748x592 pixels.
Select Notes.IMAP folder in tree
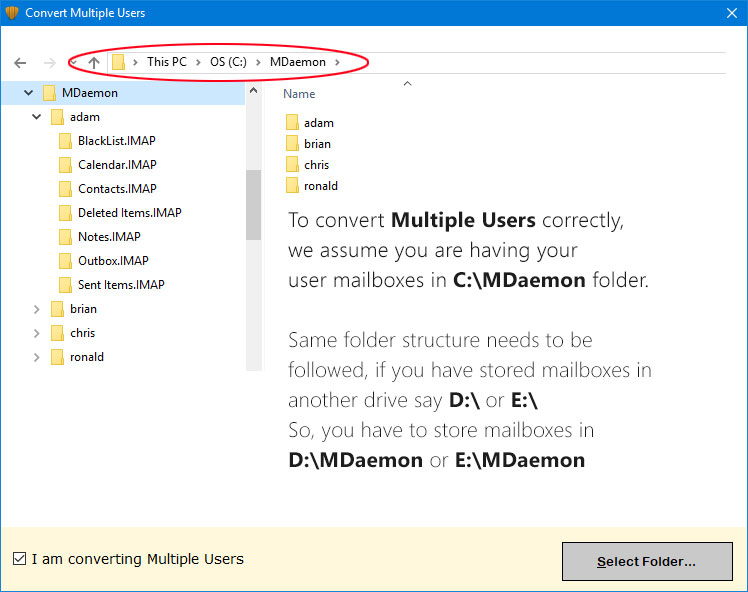(x=109, y=237)
